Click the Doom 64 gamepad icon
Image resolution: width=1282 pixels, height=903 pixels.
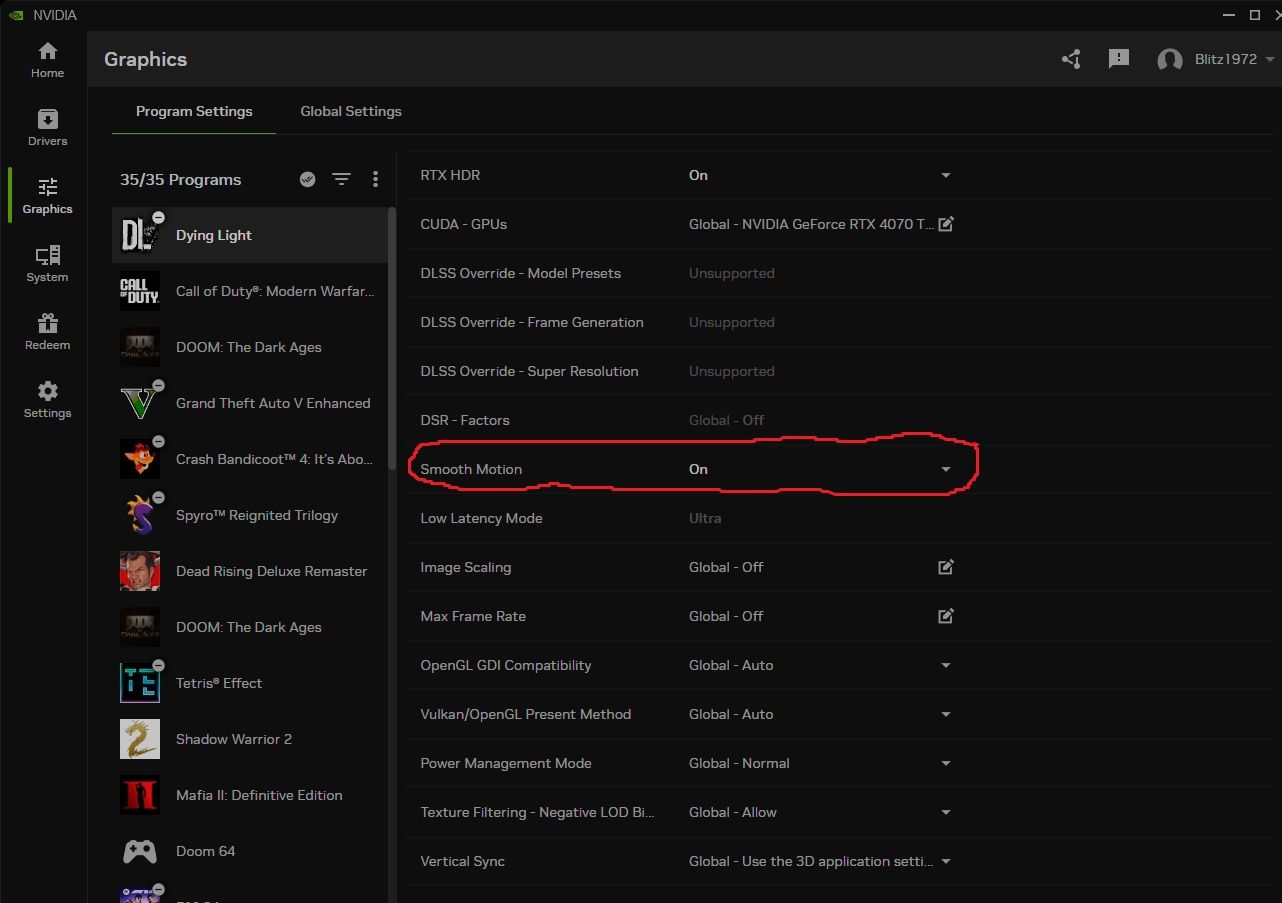(x=140, y=851)
